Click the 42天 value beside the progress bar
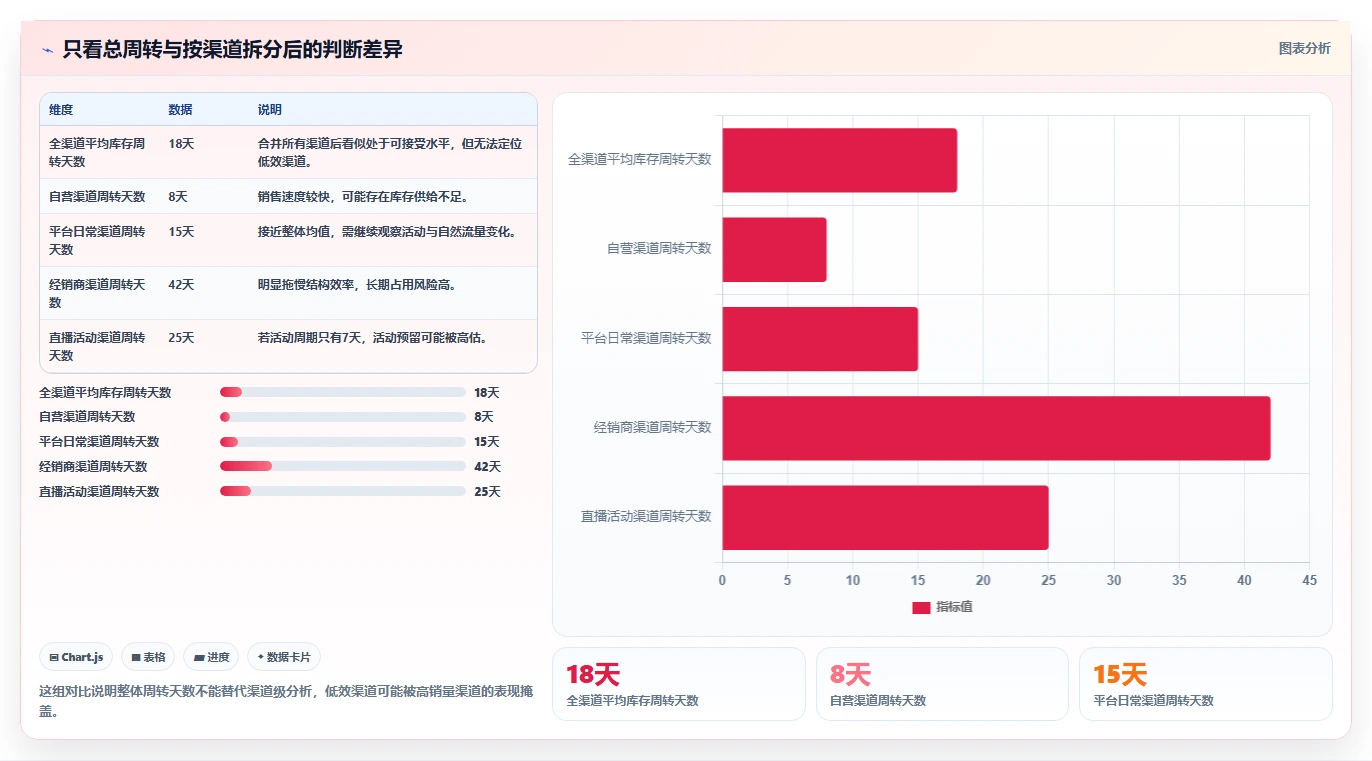This screenshot has height=761, width=1372. click(488, 467)
